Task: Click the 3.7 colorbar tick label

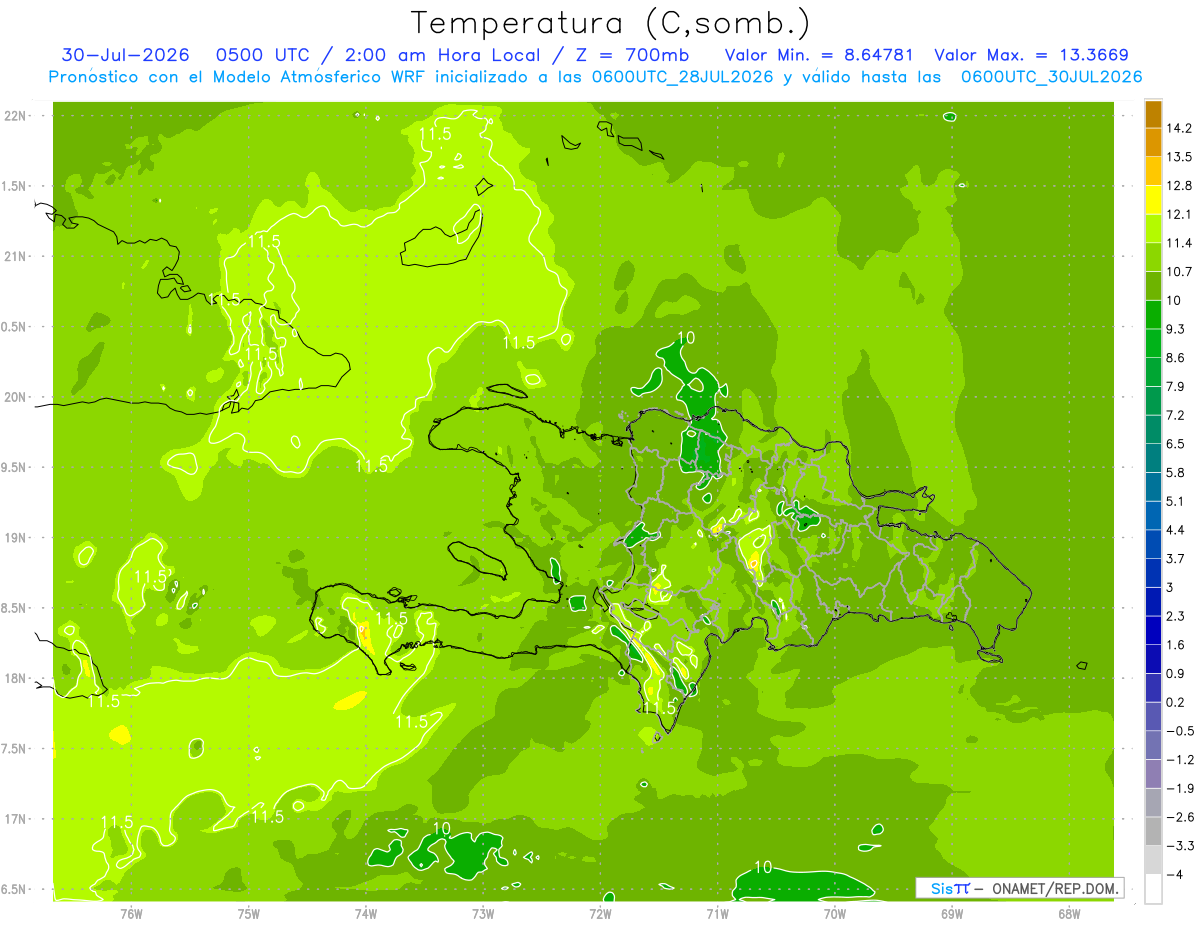Action: tap(1176, 558)
